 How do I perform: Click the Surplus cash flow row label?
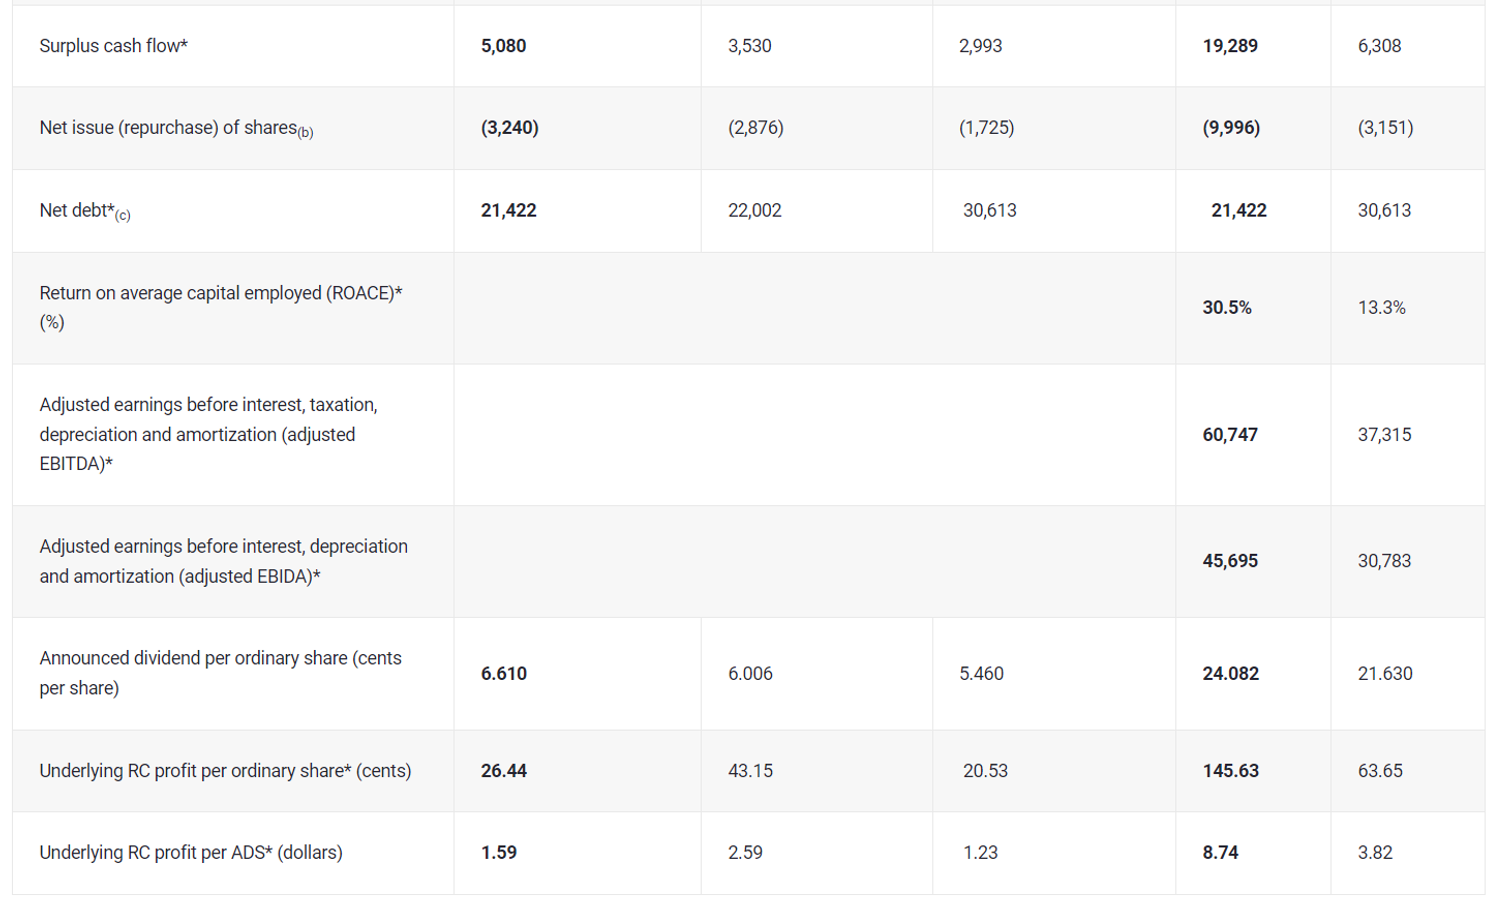point(114,46)
